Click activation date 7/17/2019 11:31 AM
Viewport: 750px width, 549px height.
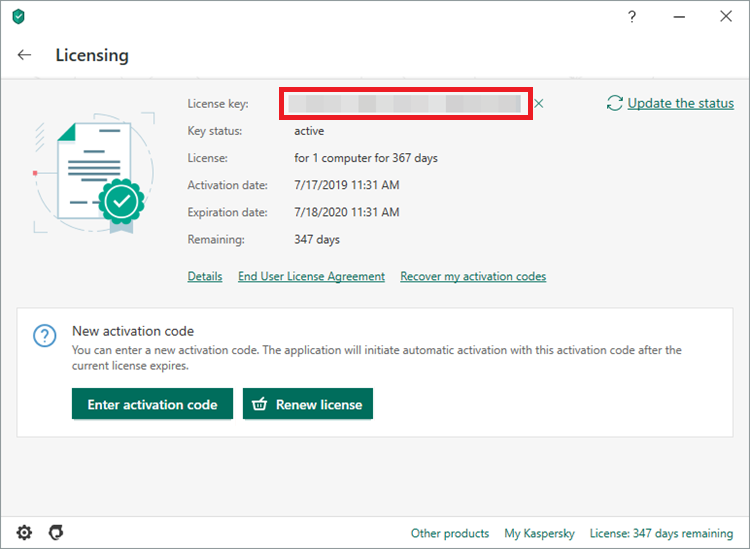347,185
